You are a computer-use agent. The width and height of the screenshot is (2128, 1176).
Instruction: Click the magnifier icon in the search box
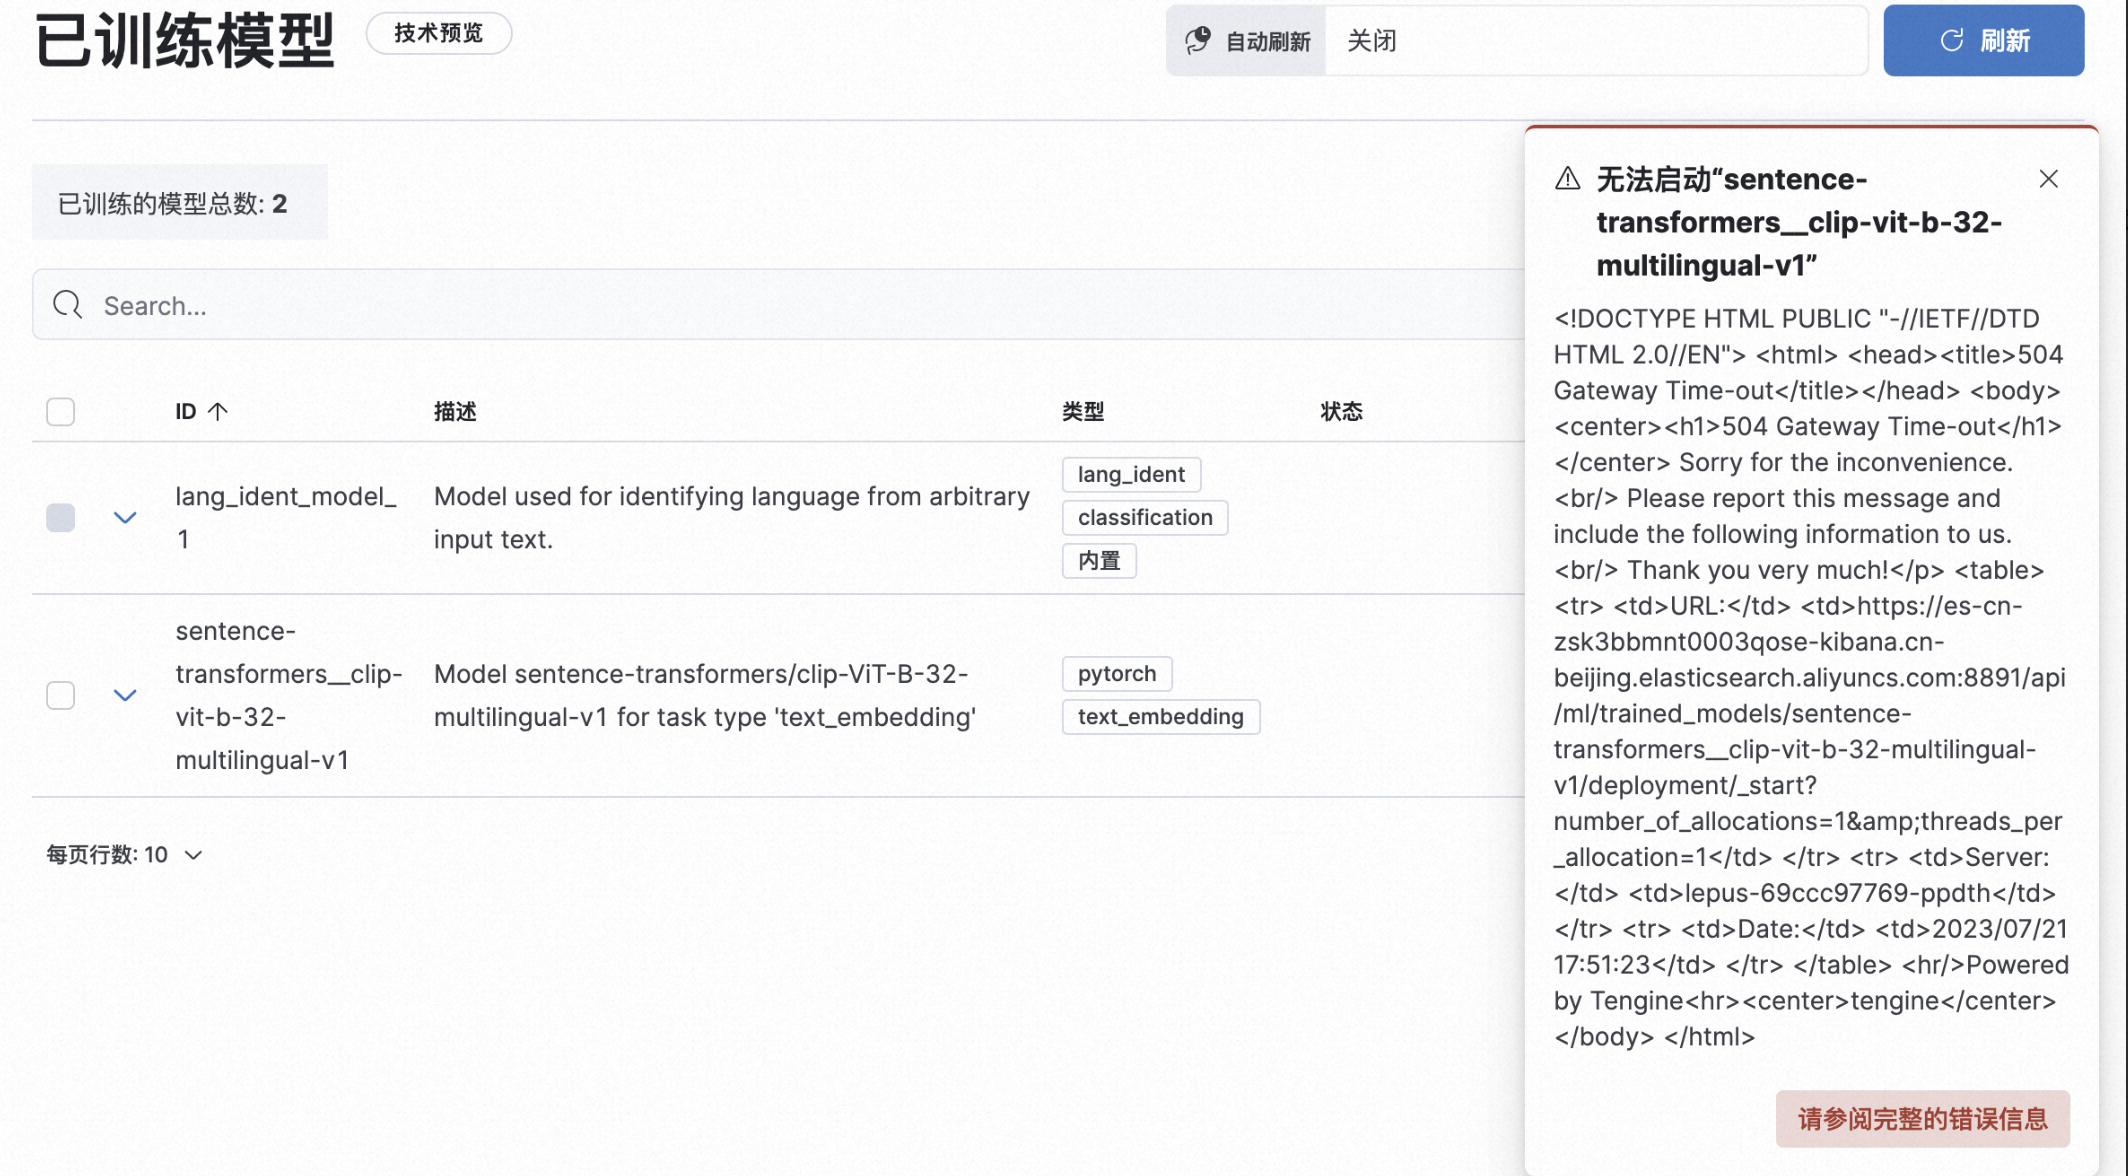(x=68, y=305)
